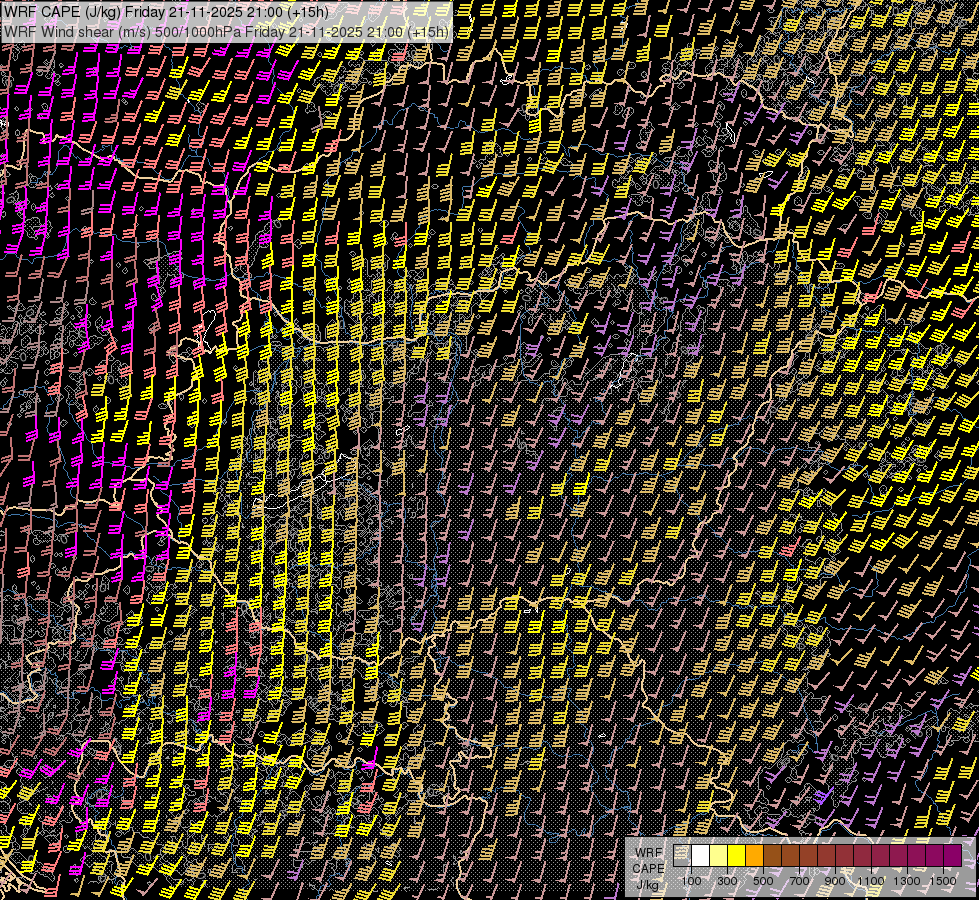Image resolution: width=979 pixels, height=900 pixels.
Task: Select the pale yellow CAPE legend swatch
Action: click(x=719, y=855)
